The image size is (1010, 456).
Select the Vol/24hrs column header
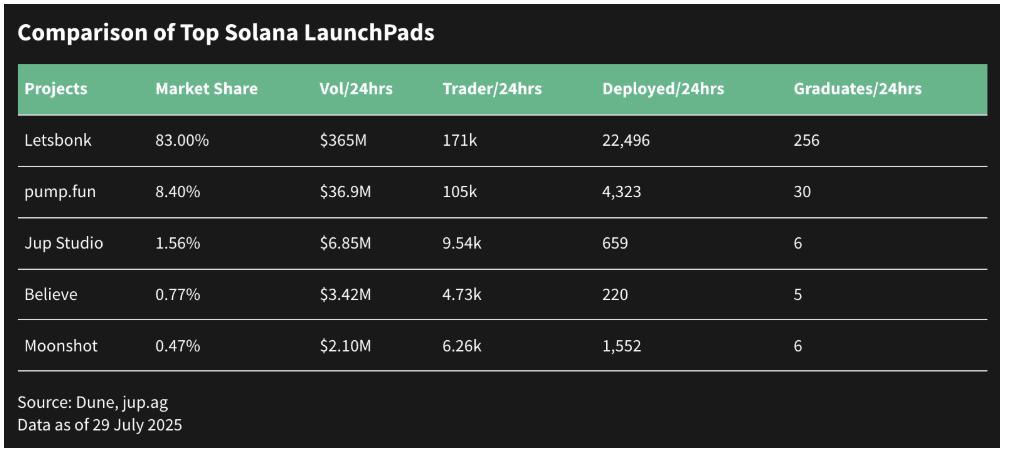point(356,89)
